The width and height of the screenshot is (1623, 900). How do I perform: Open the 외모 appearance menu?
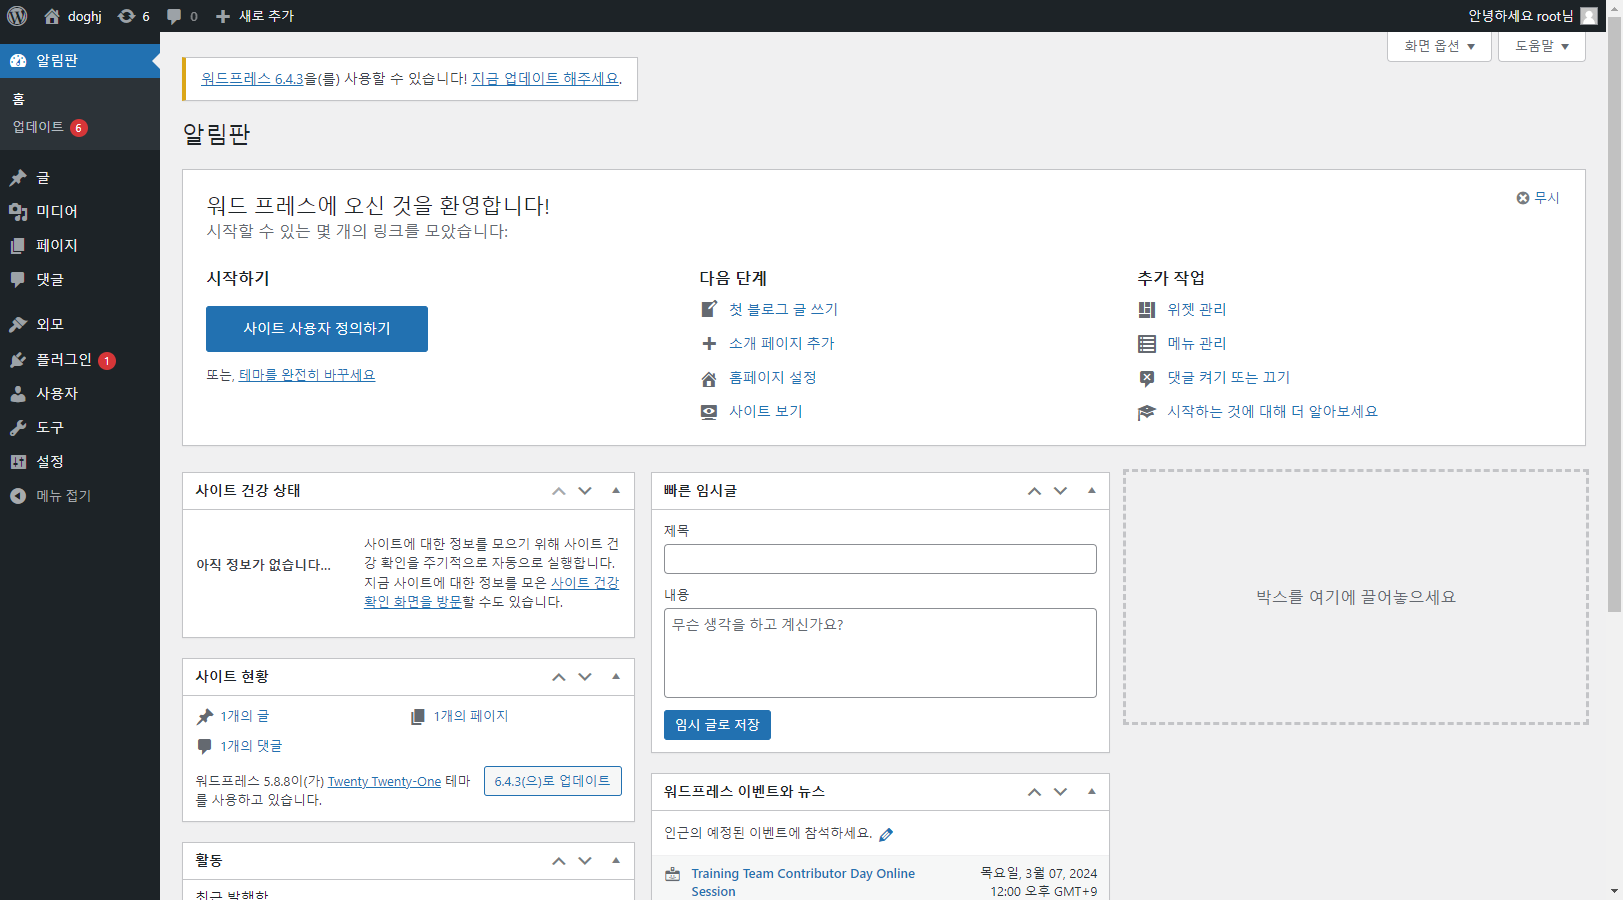(80, 325)
